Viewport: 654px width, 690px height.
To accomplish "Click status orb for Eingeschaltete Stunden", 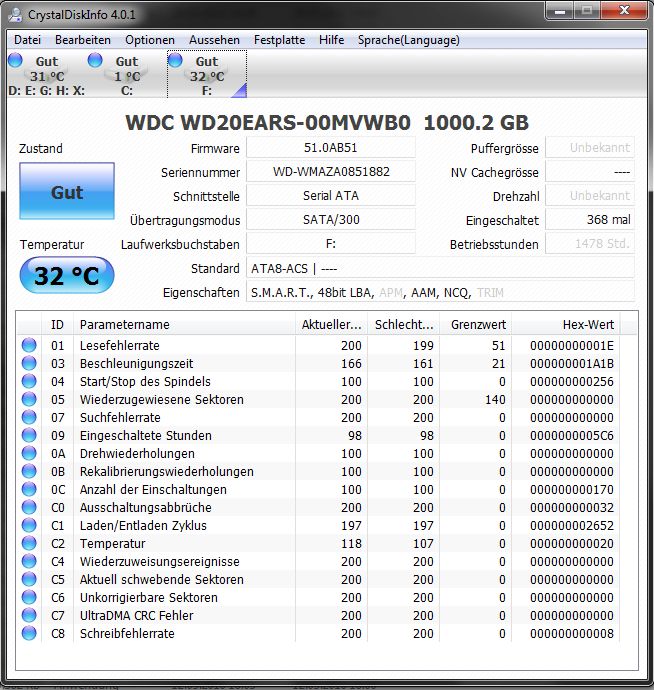I will (x=29, y=435).
